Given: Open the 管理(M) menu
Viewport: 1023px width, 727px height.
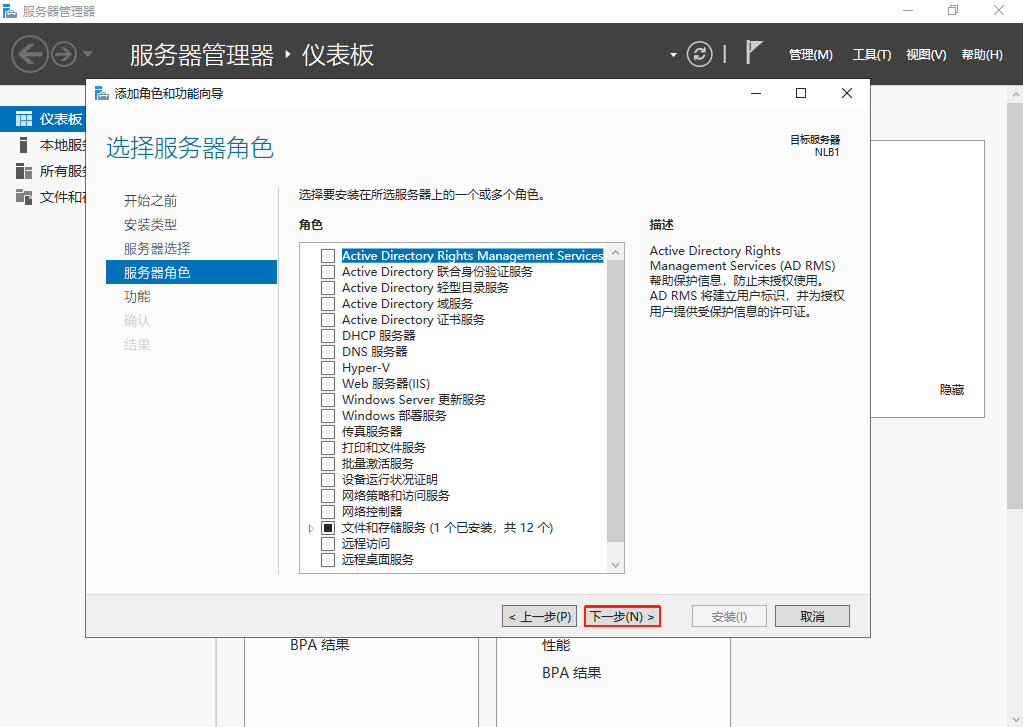Looking at the screenshot, I should (x=810, y=55).
